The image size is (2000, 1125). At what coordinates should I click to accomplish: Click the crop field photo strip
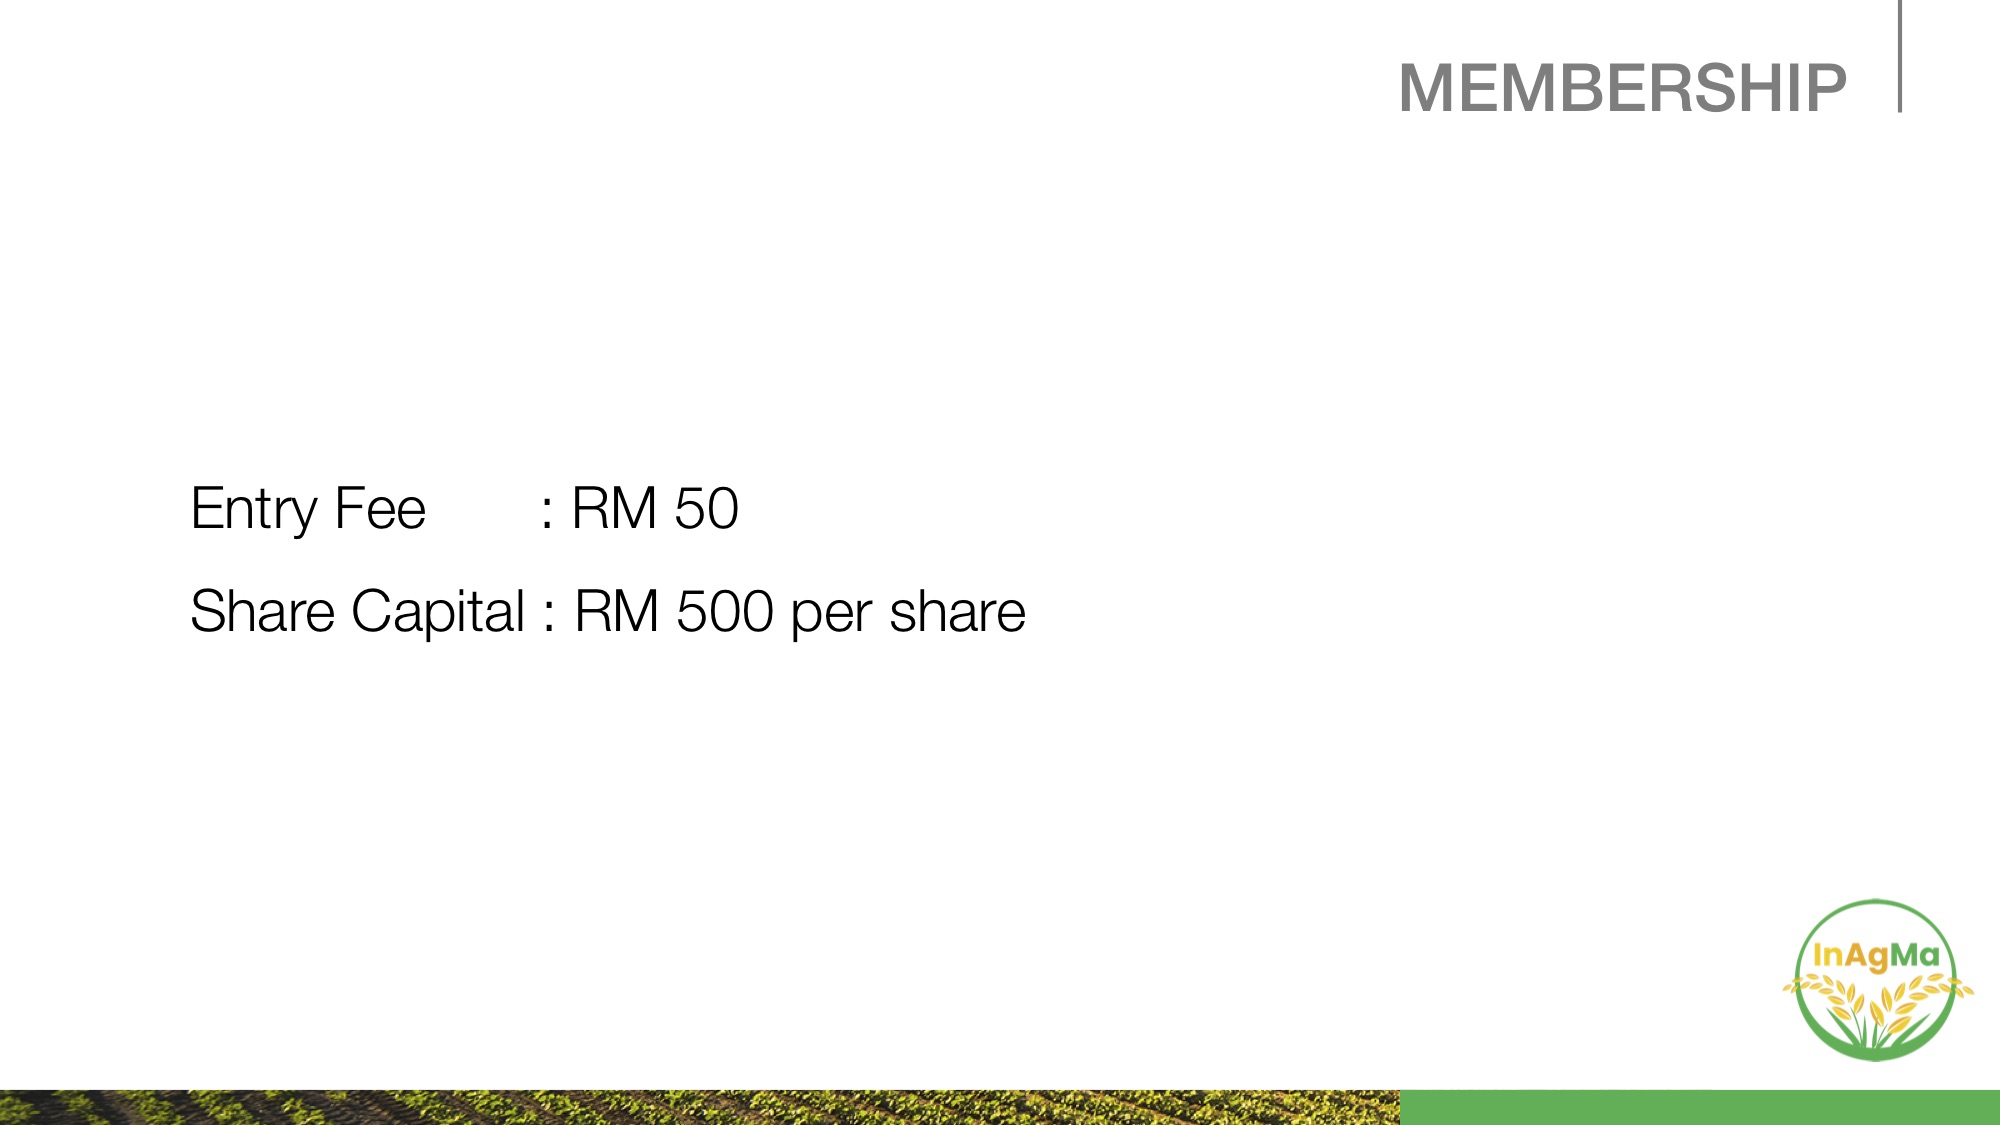tap(700, 1107)
